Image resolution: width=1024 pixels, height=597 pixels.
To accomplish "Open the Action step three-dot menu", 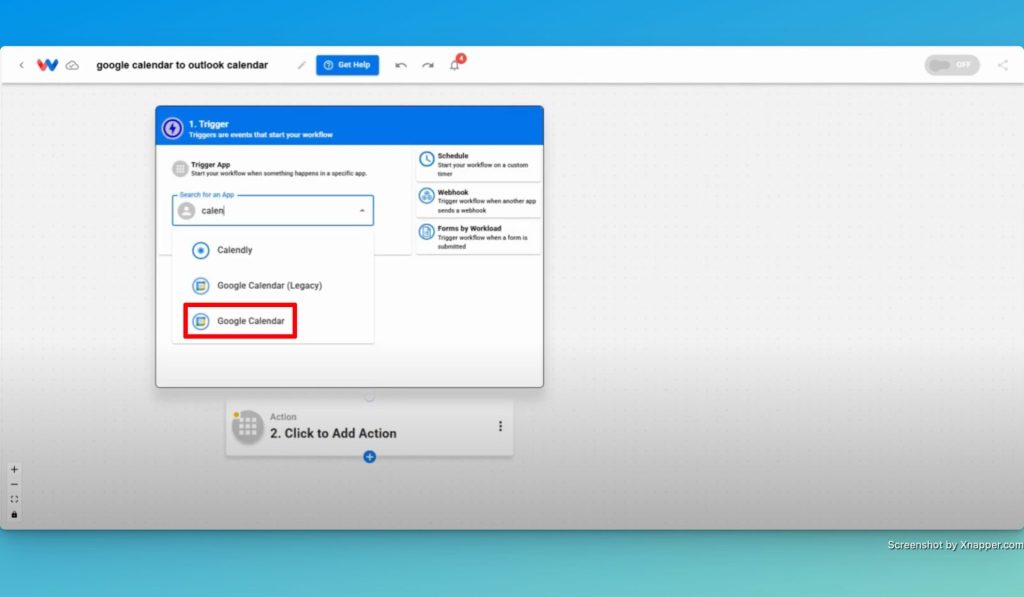I will 500,427.
